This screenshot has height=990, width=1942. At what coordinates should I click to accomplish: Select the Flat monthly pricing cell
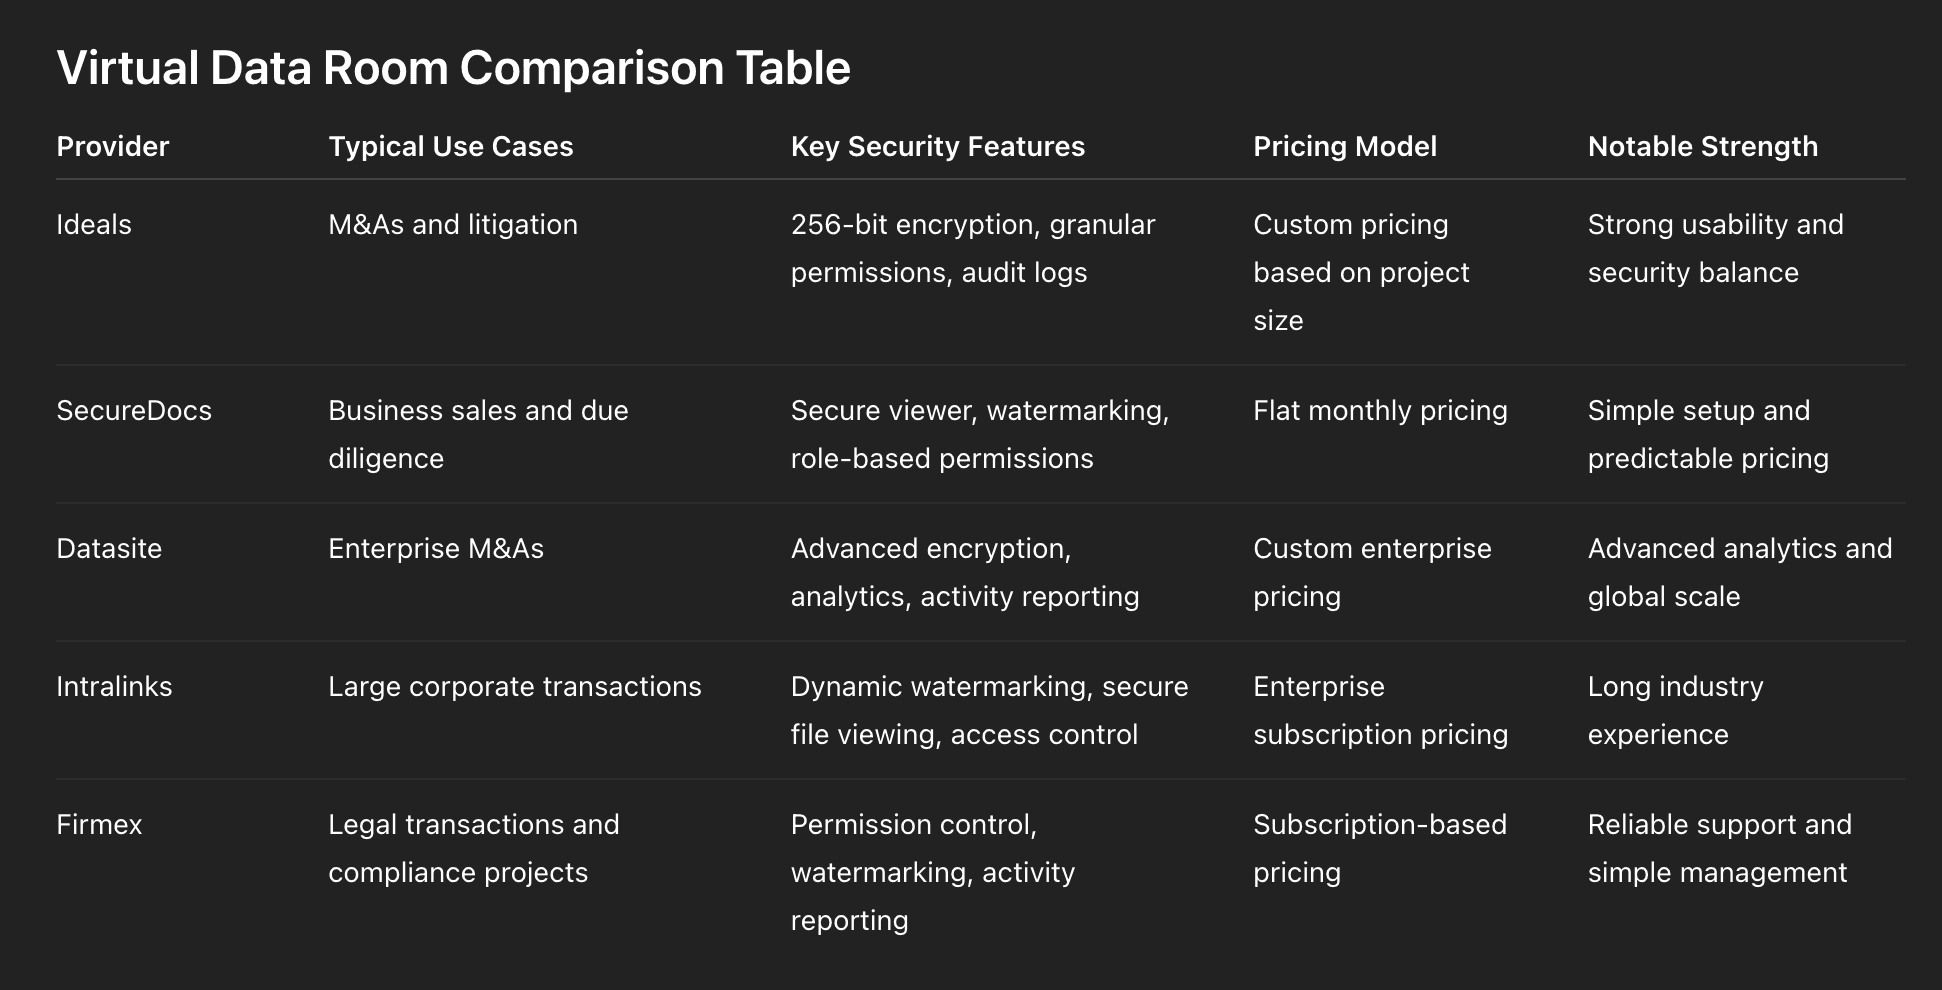[1380, 410]
